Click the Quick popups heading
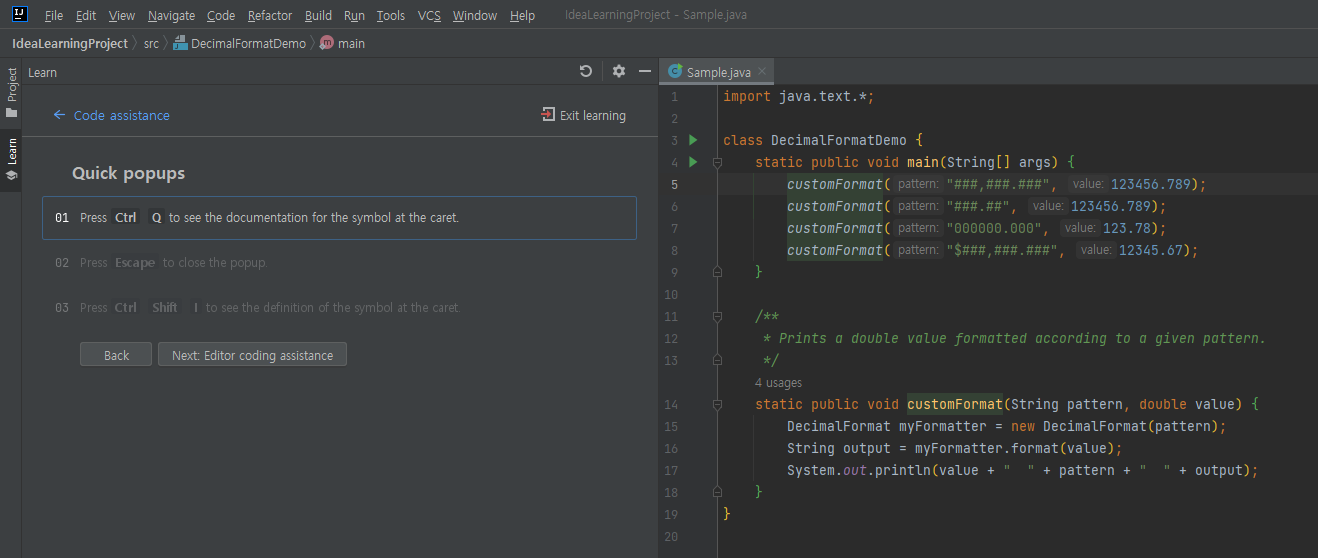 pyautogui.click(x=128, y=174)
